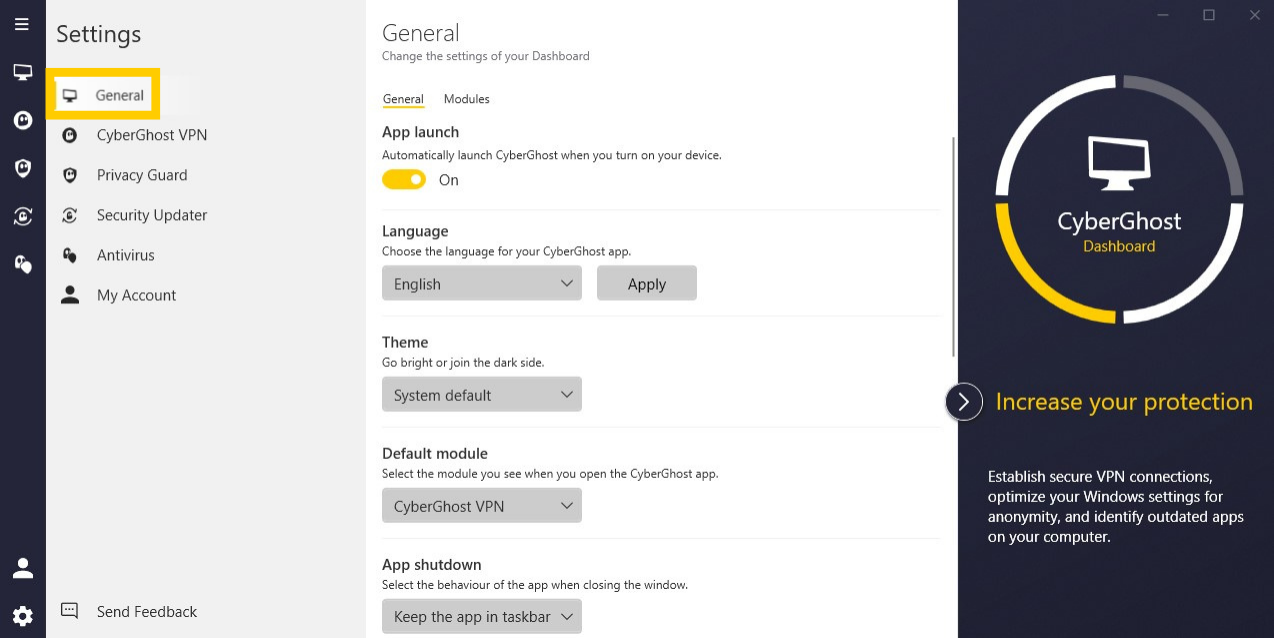1274x638 pixels.
Task: Click Increase your protection heading
Action: click(x=1124, y=402)
